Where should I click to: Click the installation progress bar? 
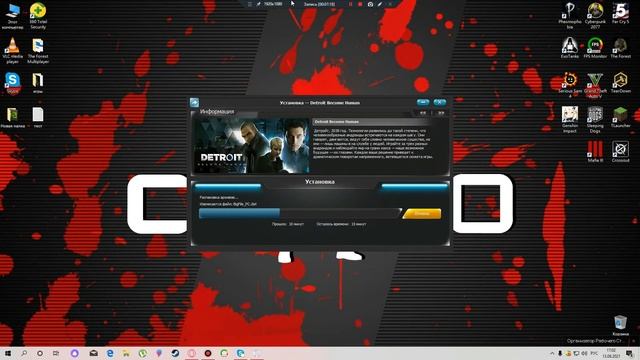[x=300, y=213]
